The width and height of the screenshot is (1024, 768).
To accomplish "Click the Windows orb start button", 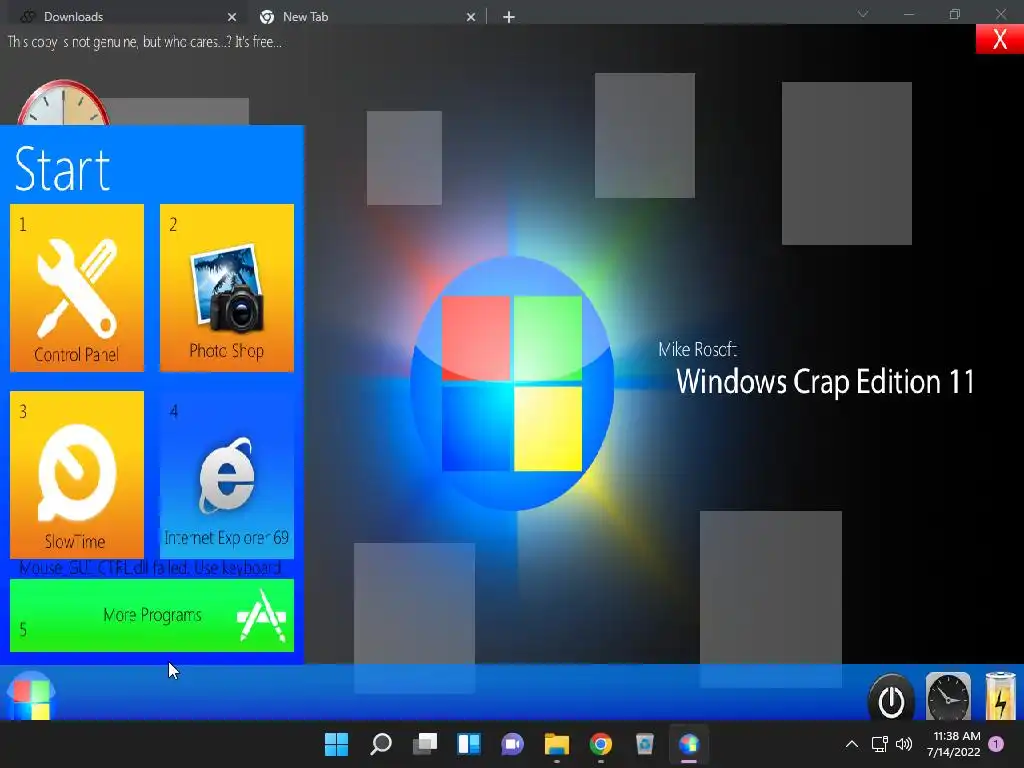I will pyautogui.click(x=31, y=696).
